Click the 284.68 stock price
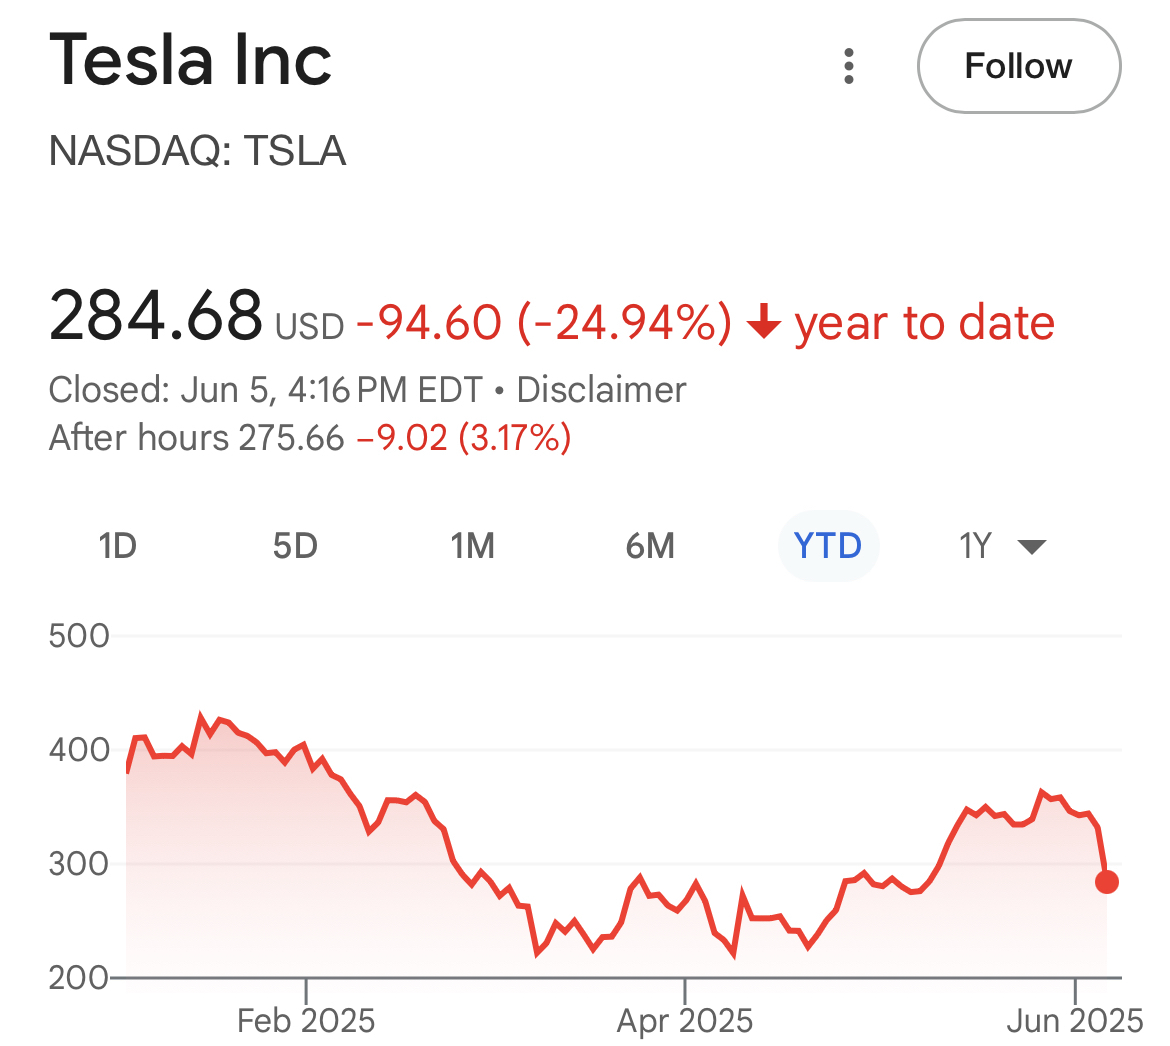 click(x=156, y=315)
